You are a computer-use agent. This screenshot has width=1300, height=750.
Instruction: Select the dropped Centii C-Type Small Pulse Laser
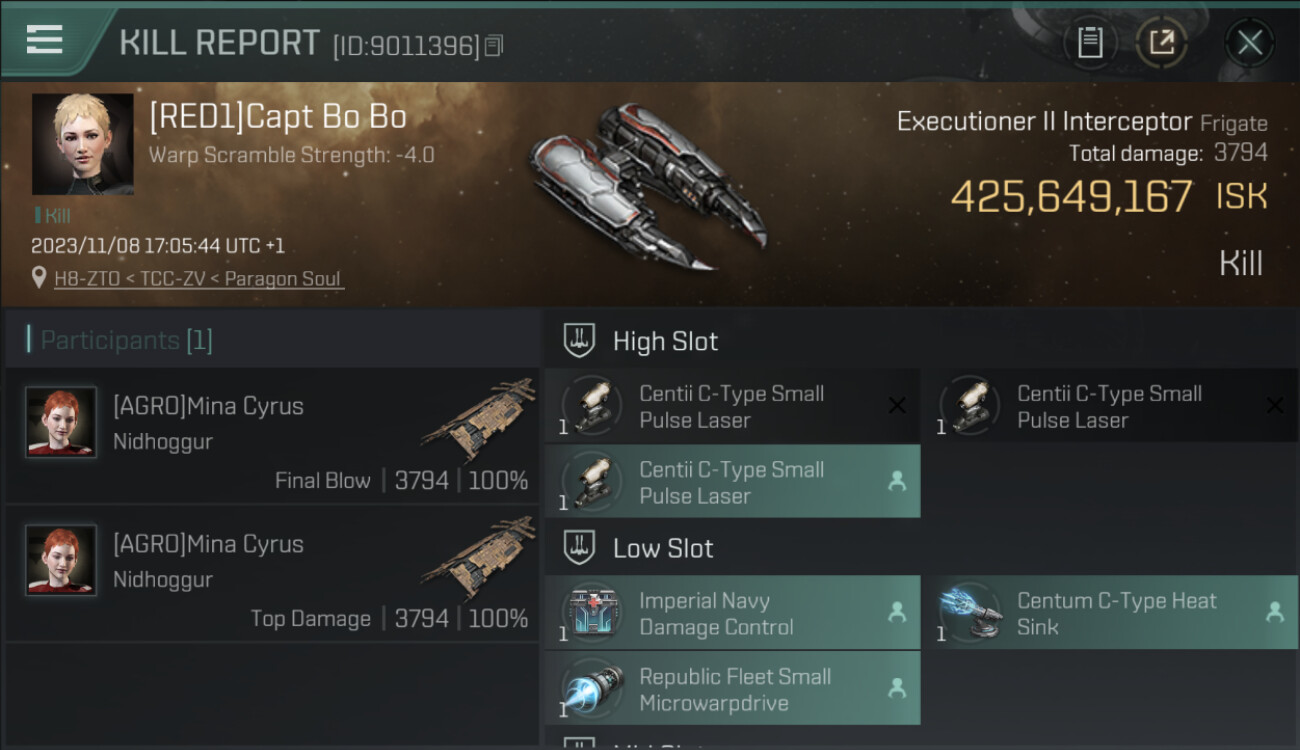coord(732,482)
